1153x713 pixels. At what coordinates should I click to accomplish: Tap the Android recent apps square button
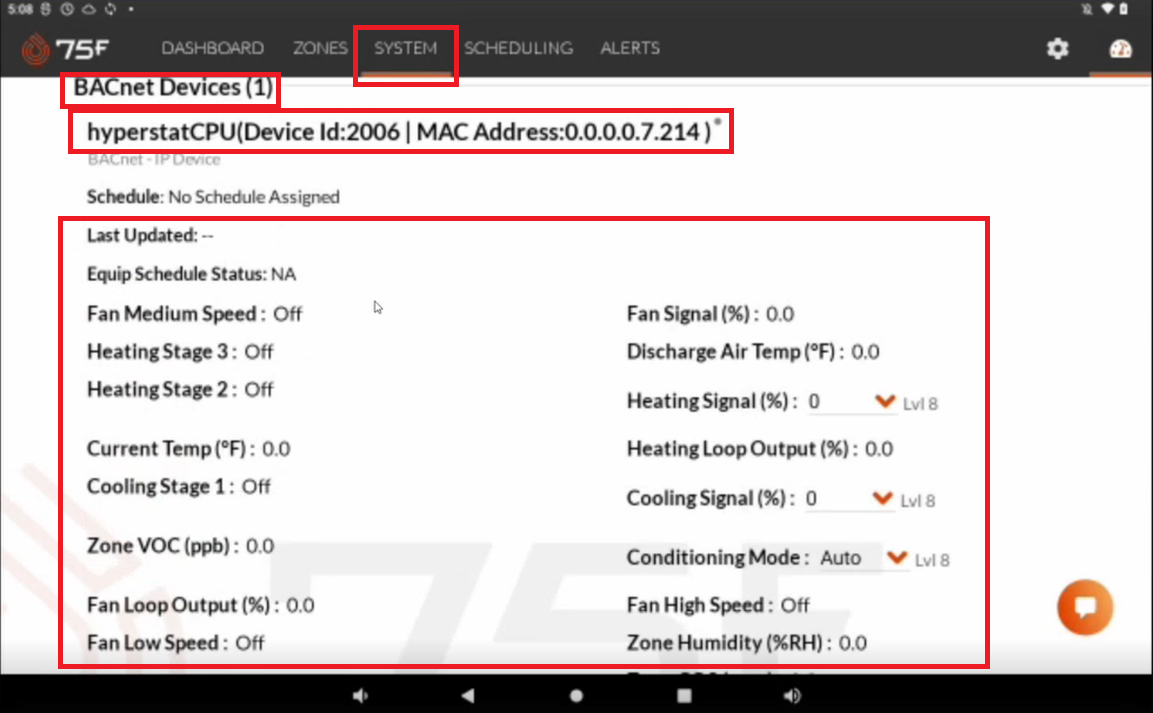pos(685,695)
